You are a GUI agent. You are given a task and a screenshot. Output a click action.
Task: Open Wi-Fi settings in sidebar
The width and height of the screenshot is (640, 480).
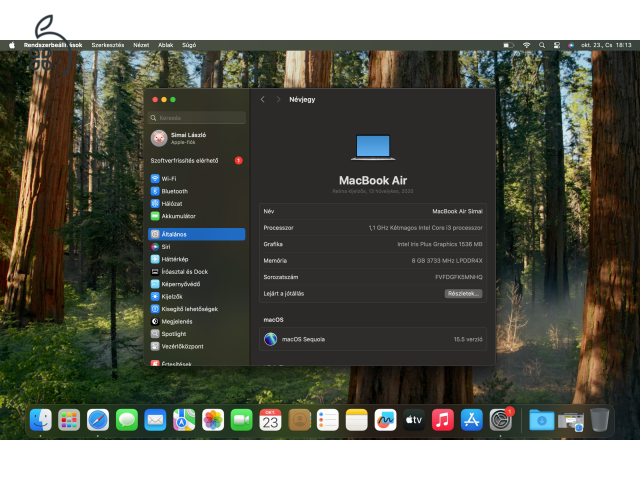click(x=169, y=178)
